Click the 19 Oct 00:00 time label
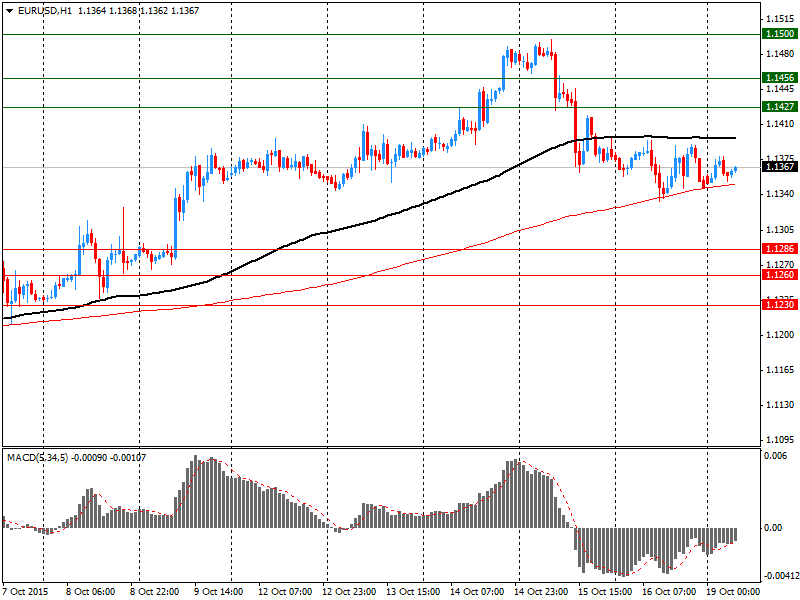The height and width of the screenshot is (600, 800). pos(733,592)
